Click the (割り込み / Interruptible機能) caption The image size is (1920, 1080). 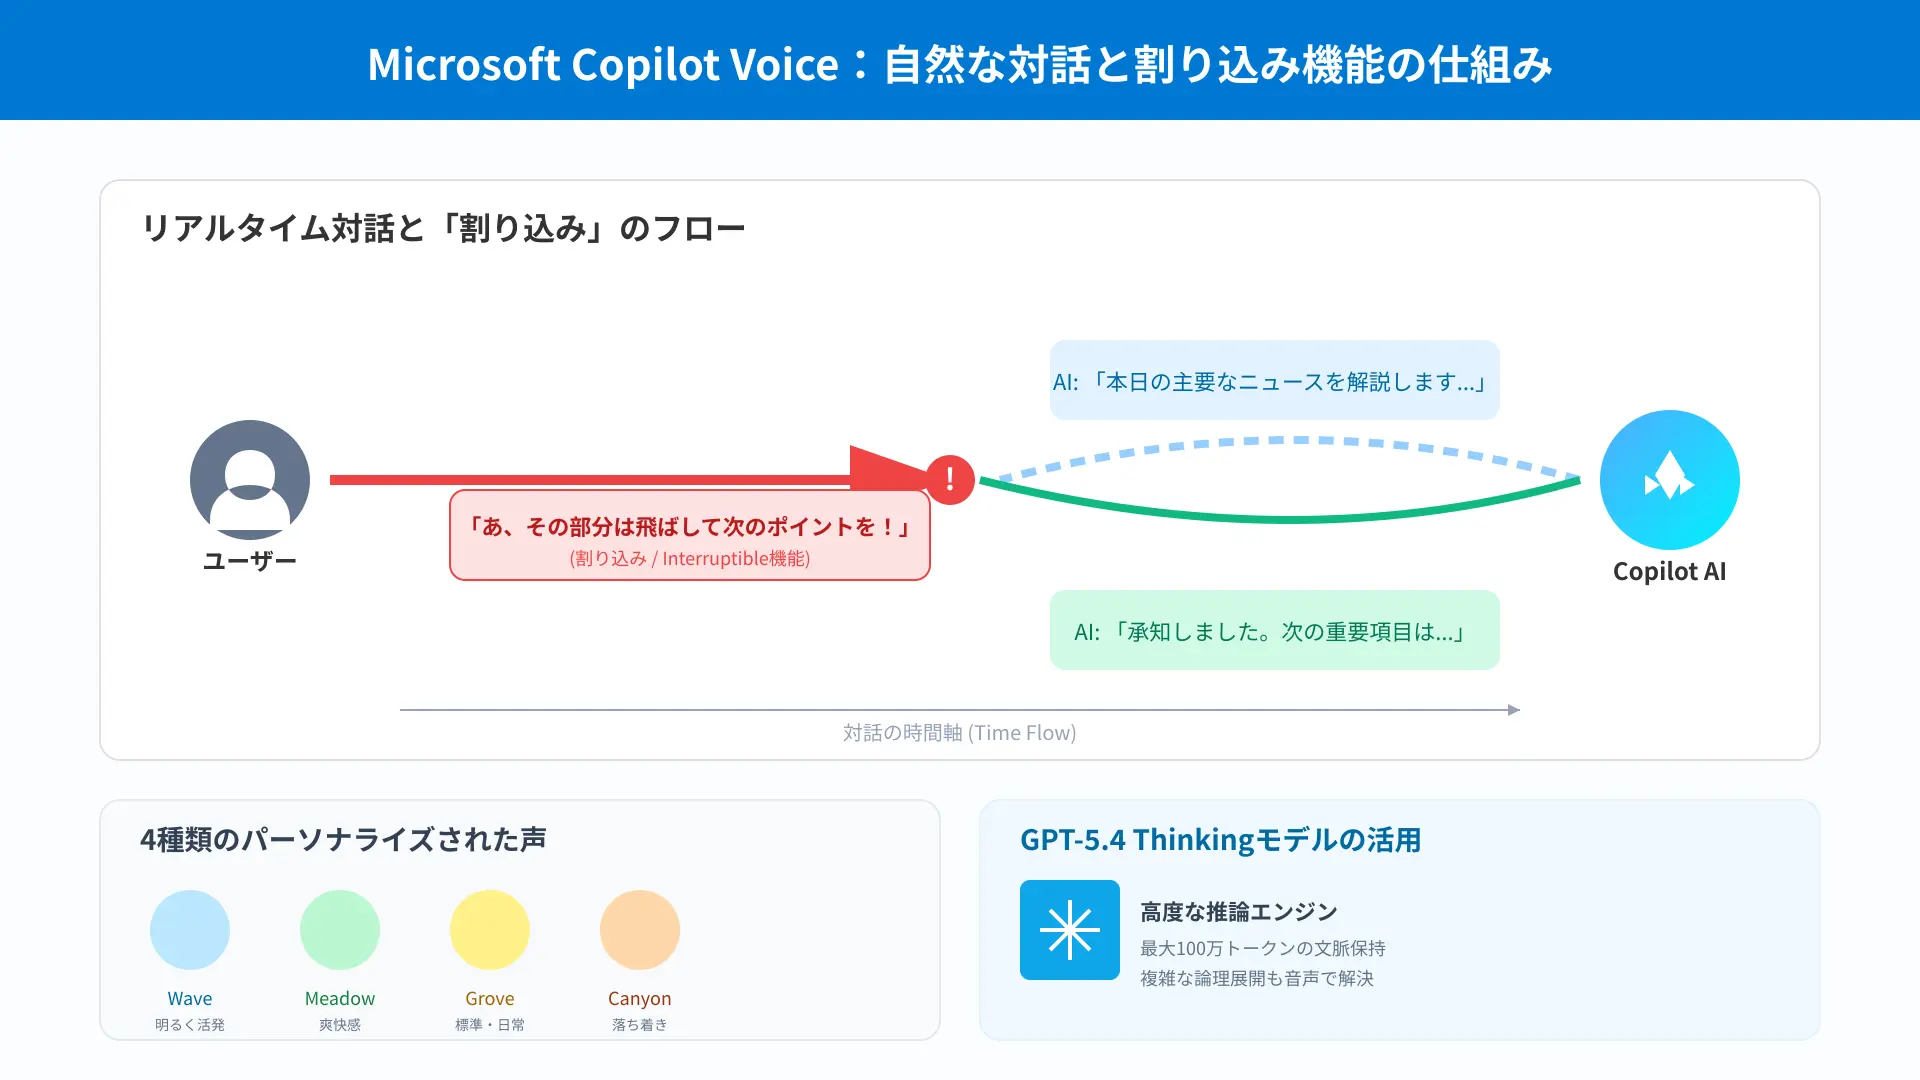tap(690, 558)
